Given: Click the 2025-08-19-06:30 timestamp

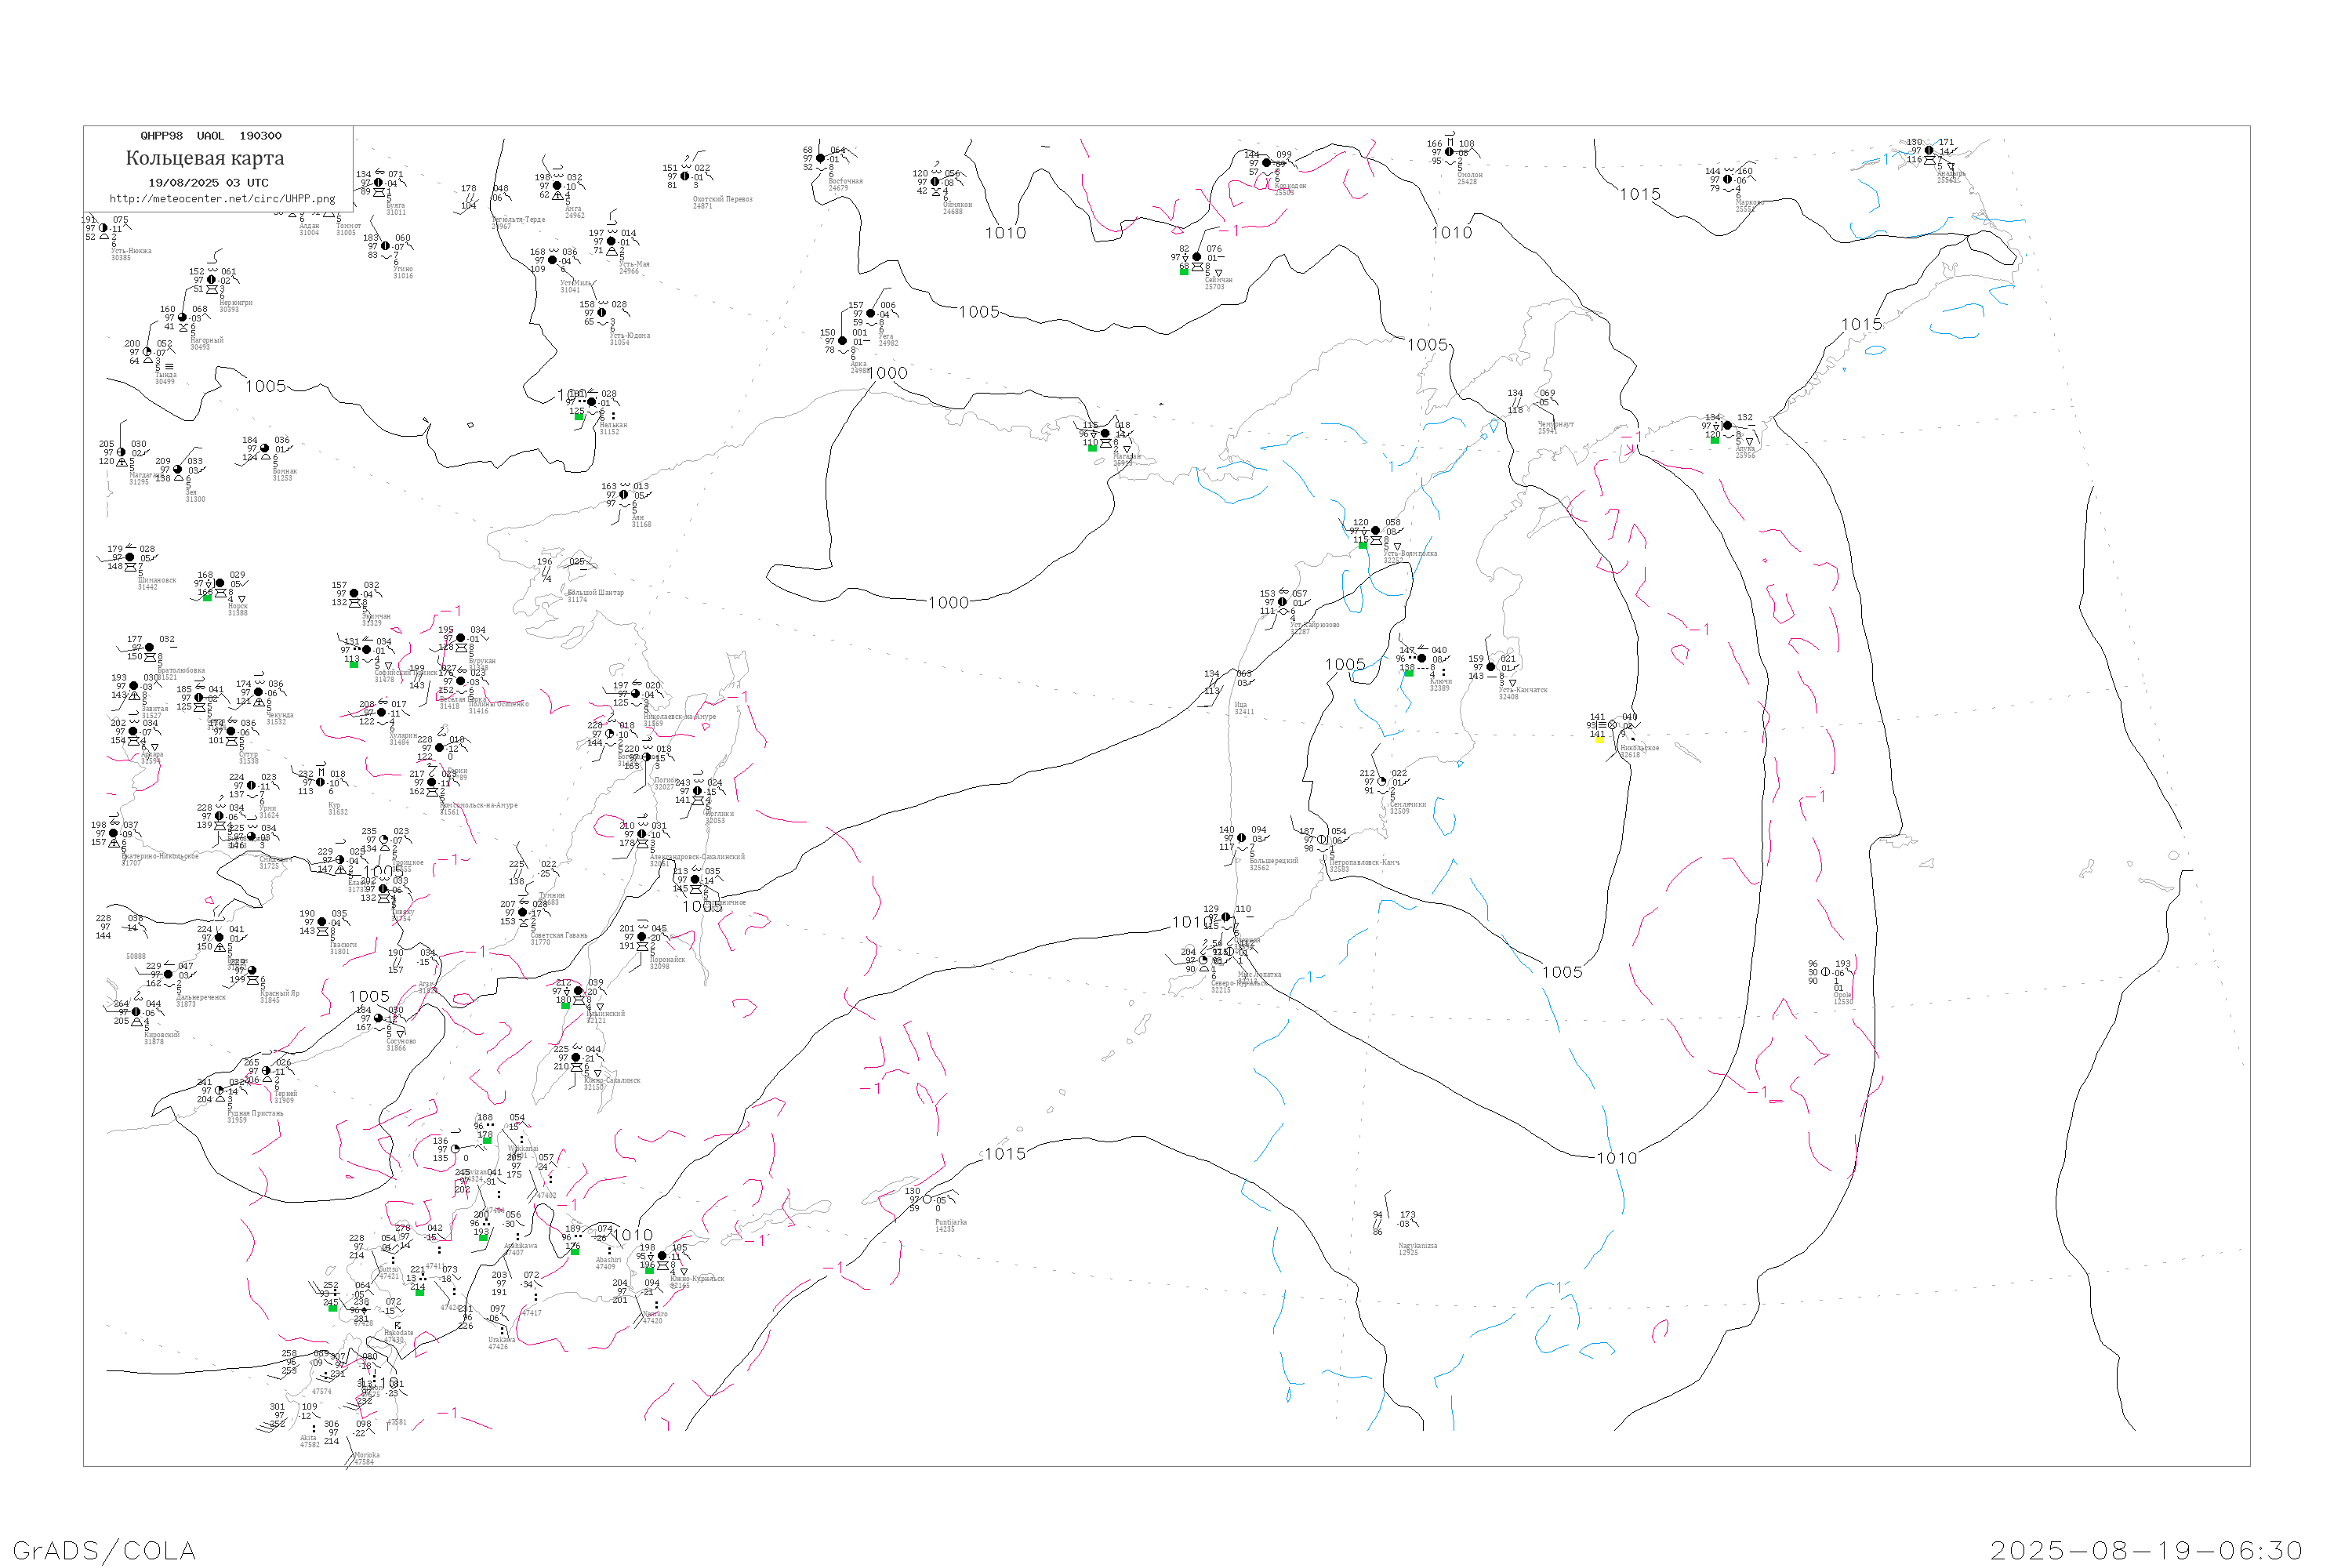Looking at the screenshot, I should coord(2146,1550).
